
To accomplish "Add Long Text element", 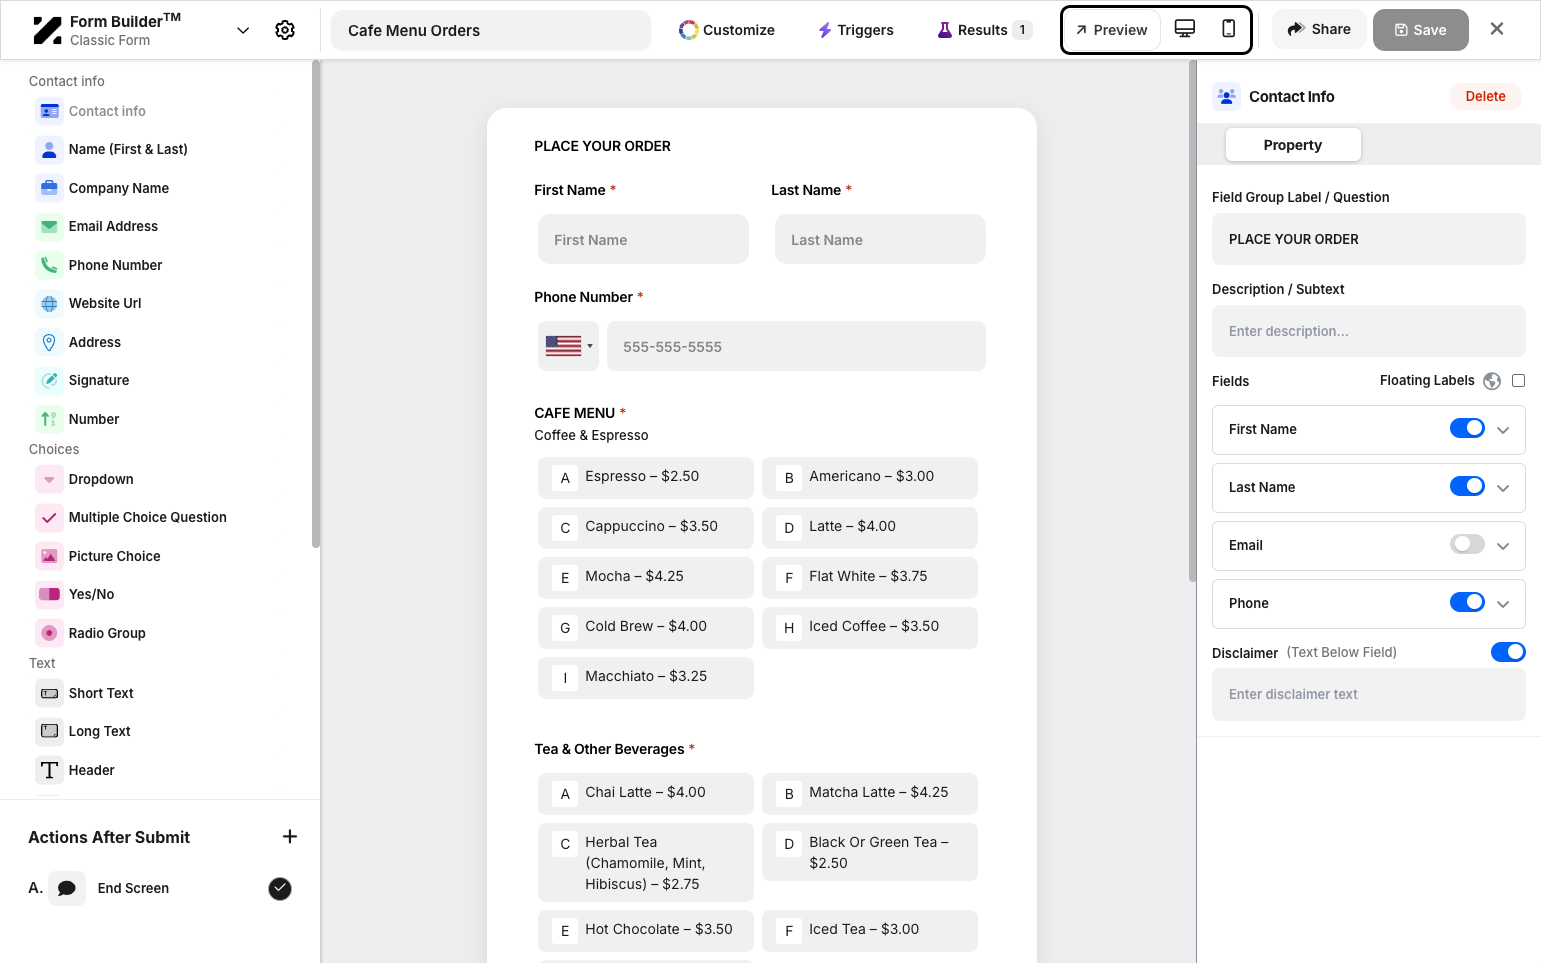I will pyautogui.click(x=99, y=731).
